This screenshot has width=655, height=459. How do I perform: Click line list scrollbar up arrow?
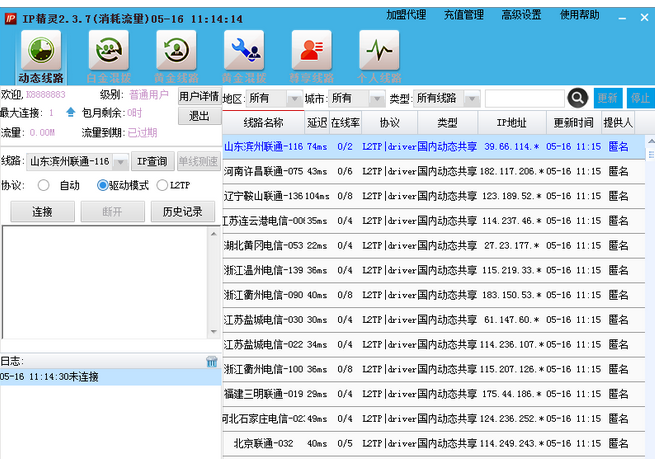[x=650, y=142]
